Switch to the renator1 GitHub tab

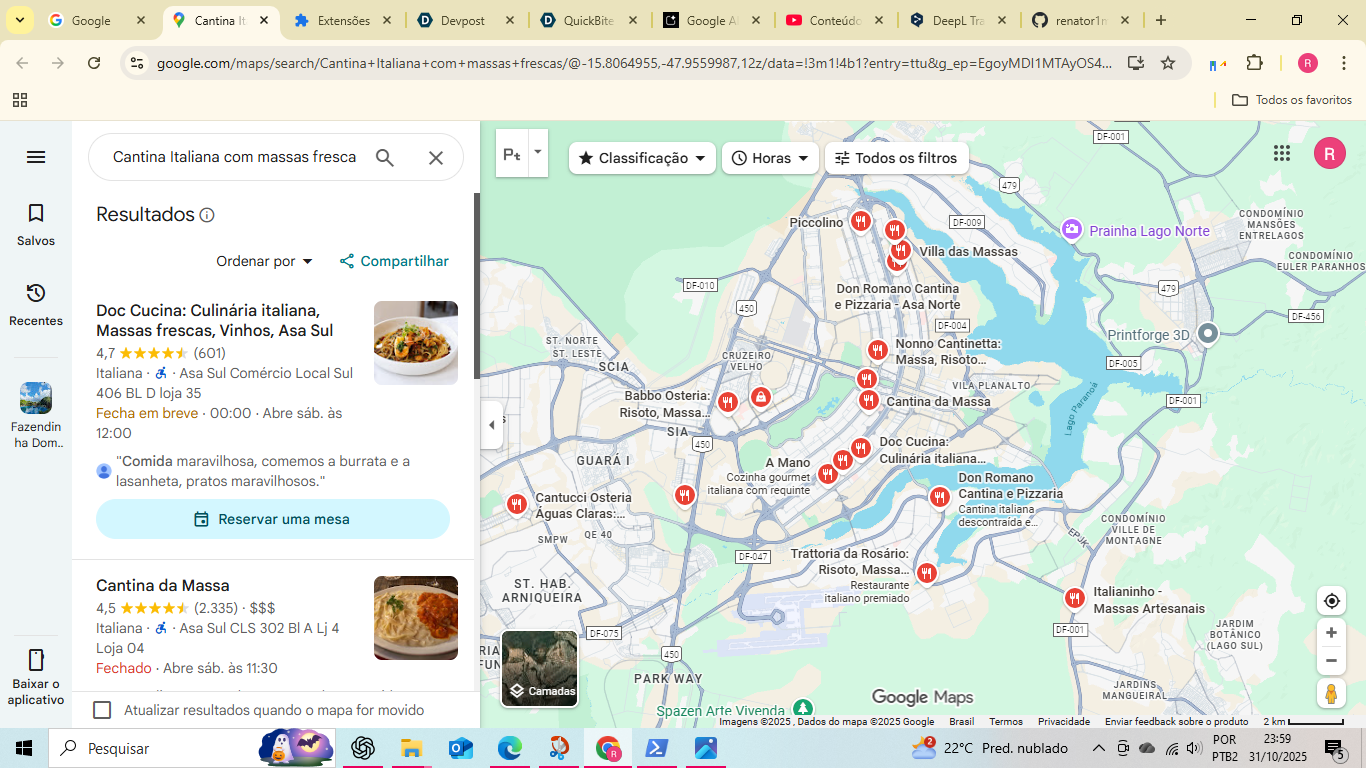[1081, 20]
